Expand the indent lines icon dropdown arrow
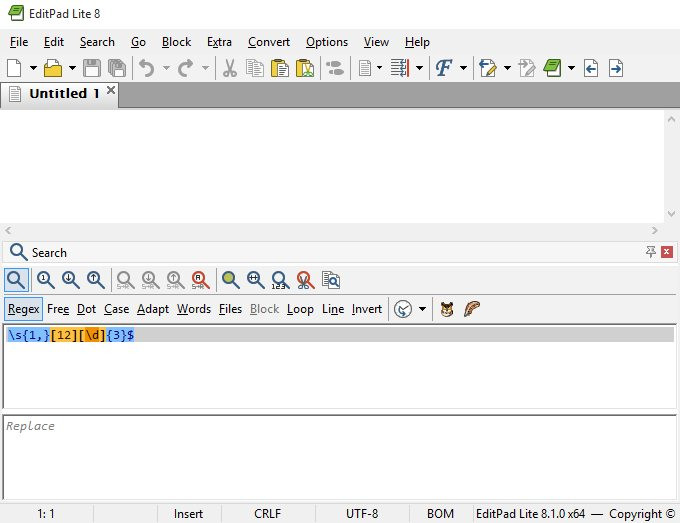680x523 pixels. pyautogui.click(x=419, y=68)
